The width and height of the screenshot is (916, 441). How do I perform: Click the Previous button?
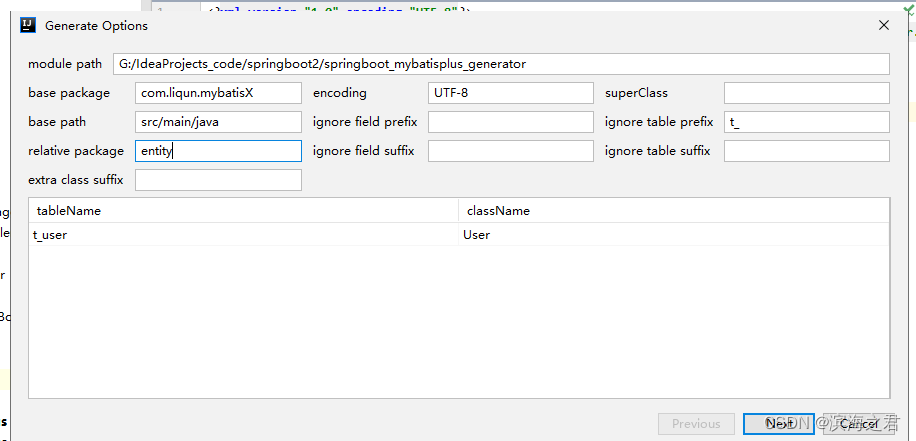click(x=696, y=424)
